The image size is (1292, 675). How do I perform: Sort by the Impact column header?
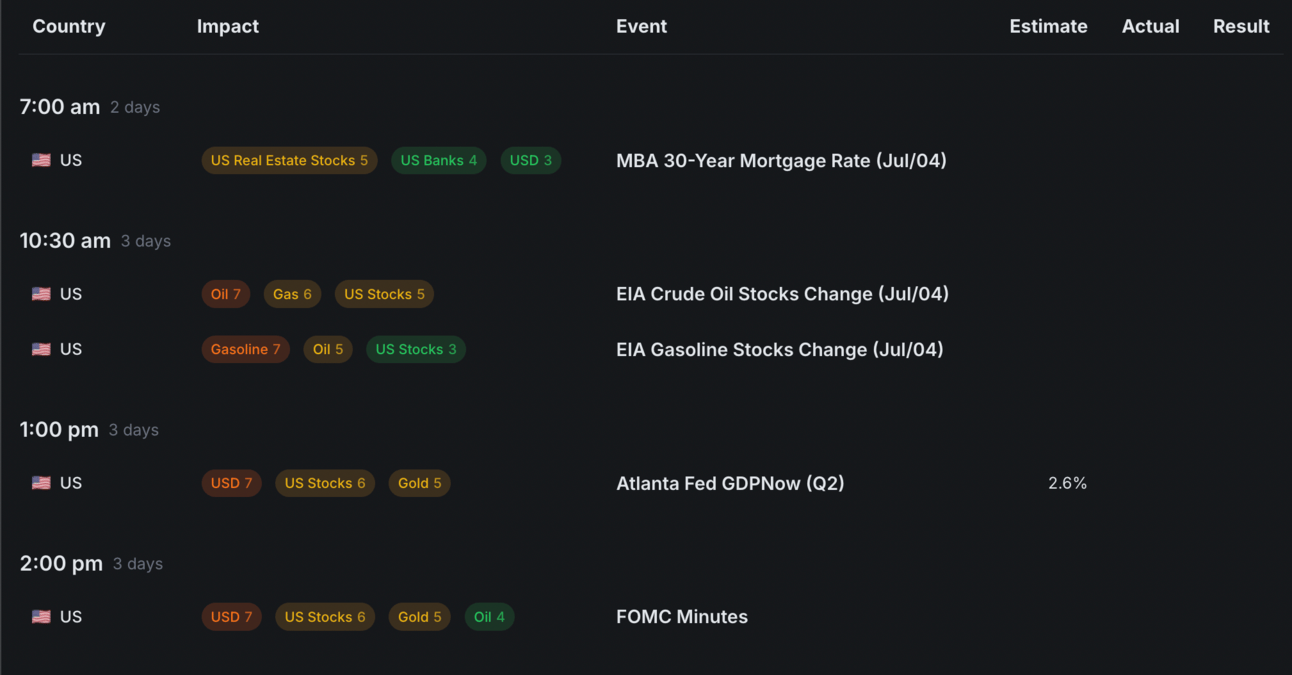point(228,26)
